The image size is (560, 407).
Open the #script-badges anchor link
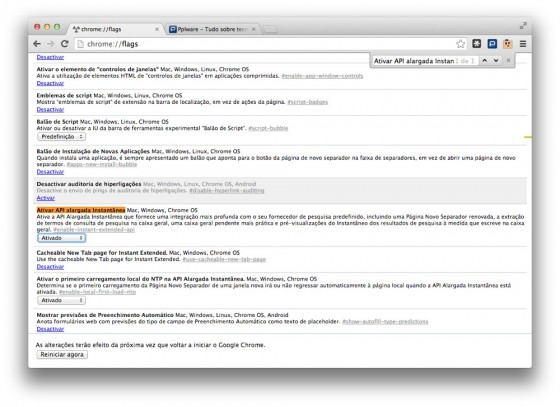coord(308,102)
